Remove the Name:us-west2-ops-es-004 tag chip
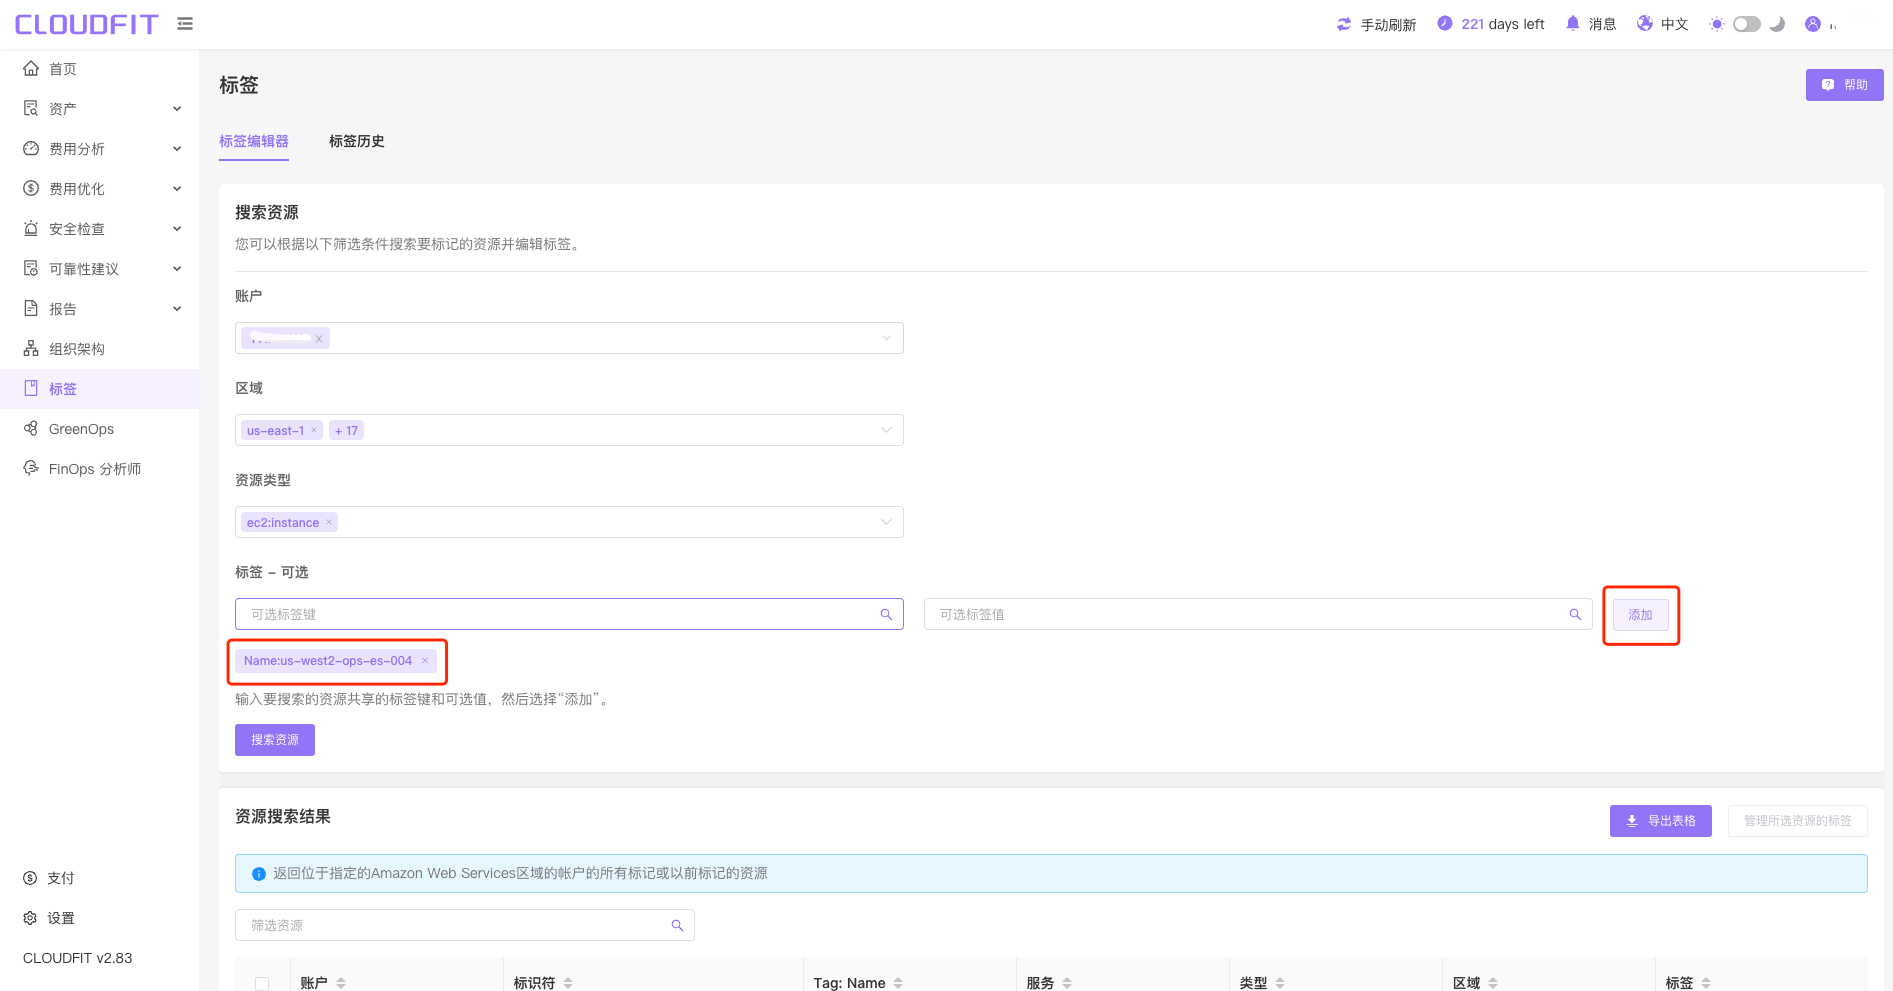Image resolution: width=1893 pixels, height=991 pixels. coord(425,661)
